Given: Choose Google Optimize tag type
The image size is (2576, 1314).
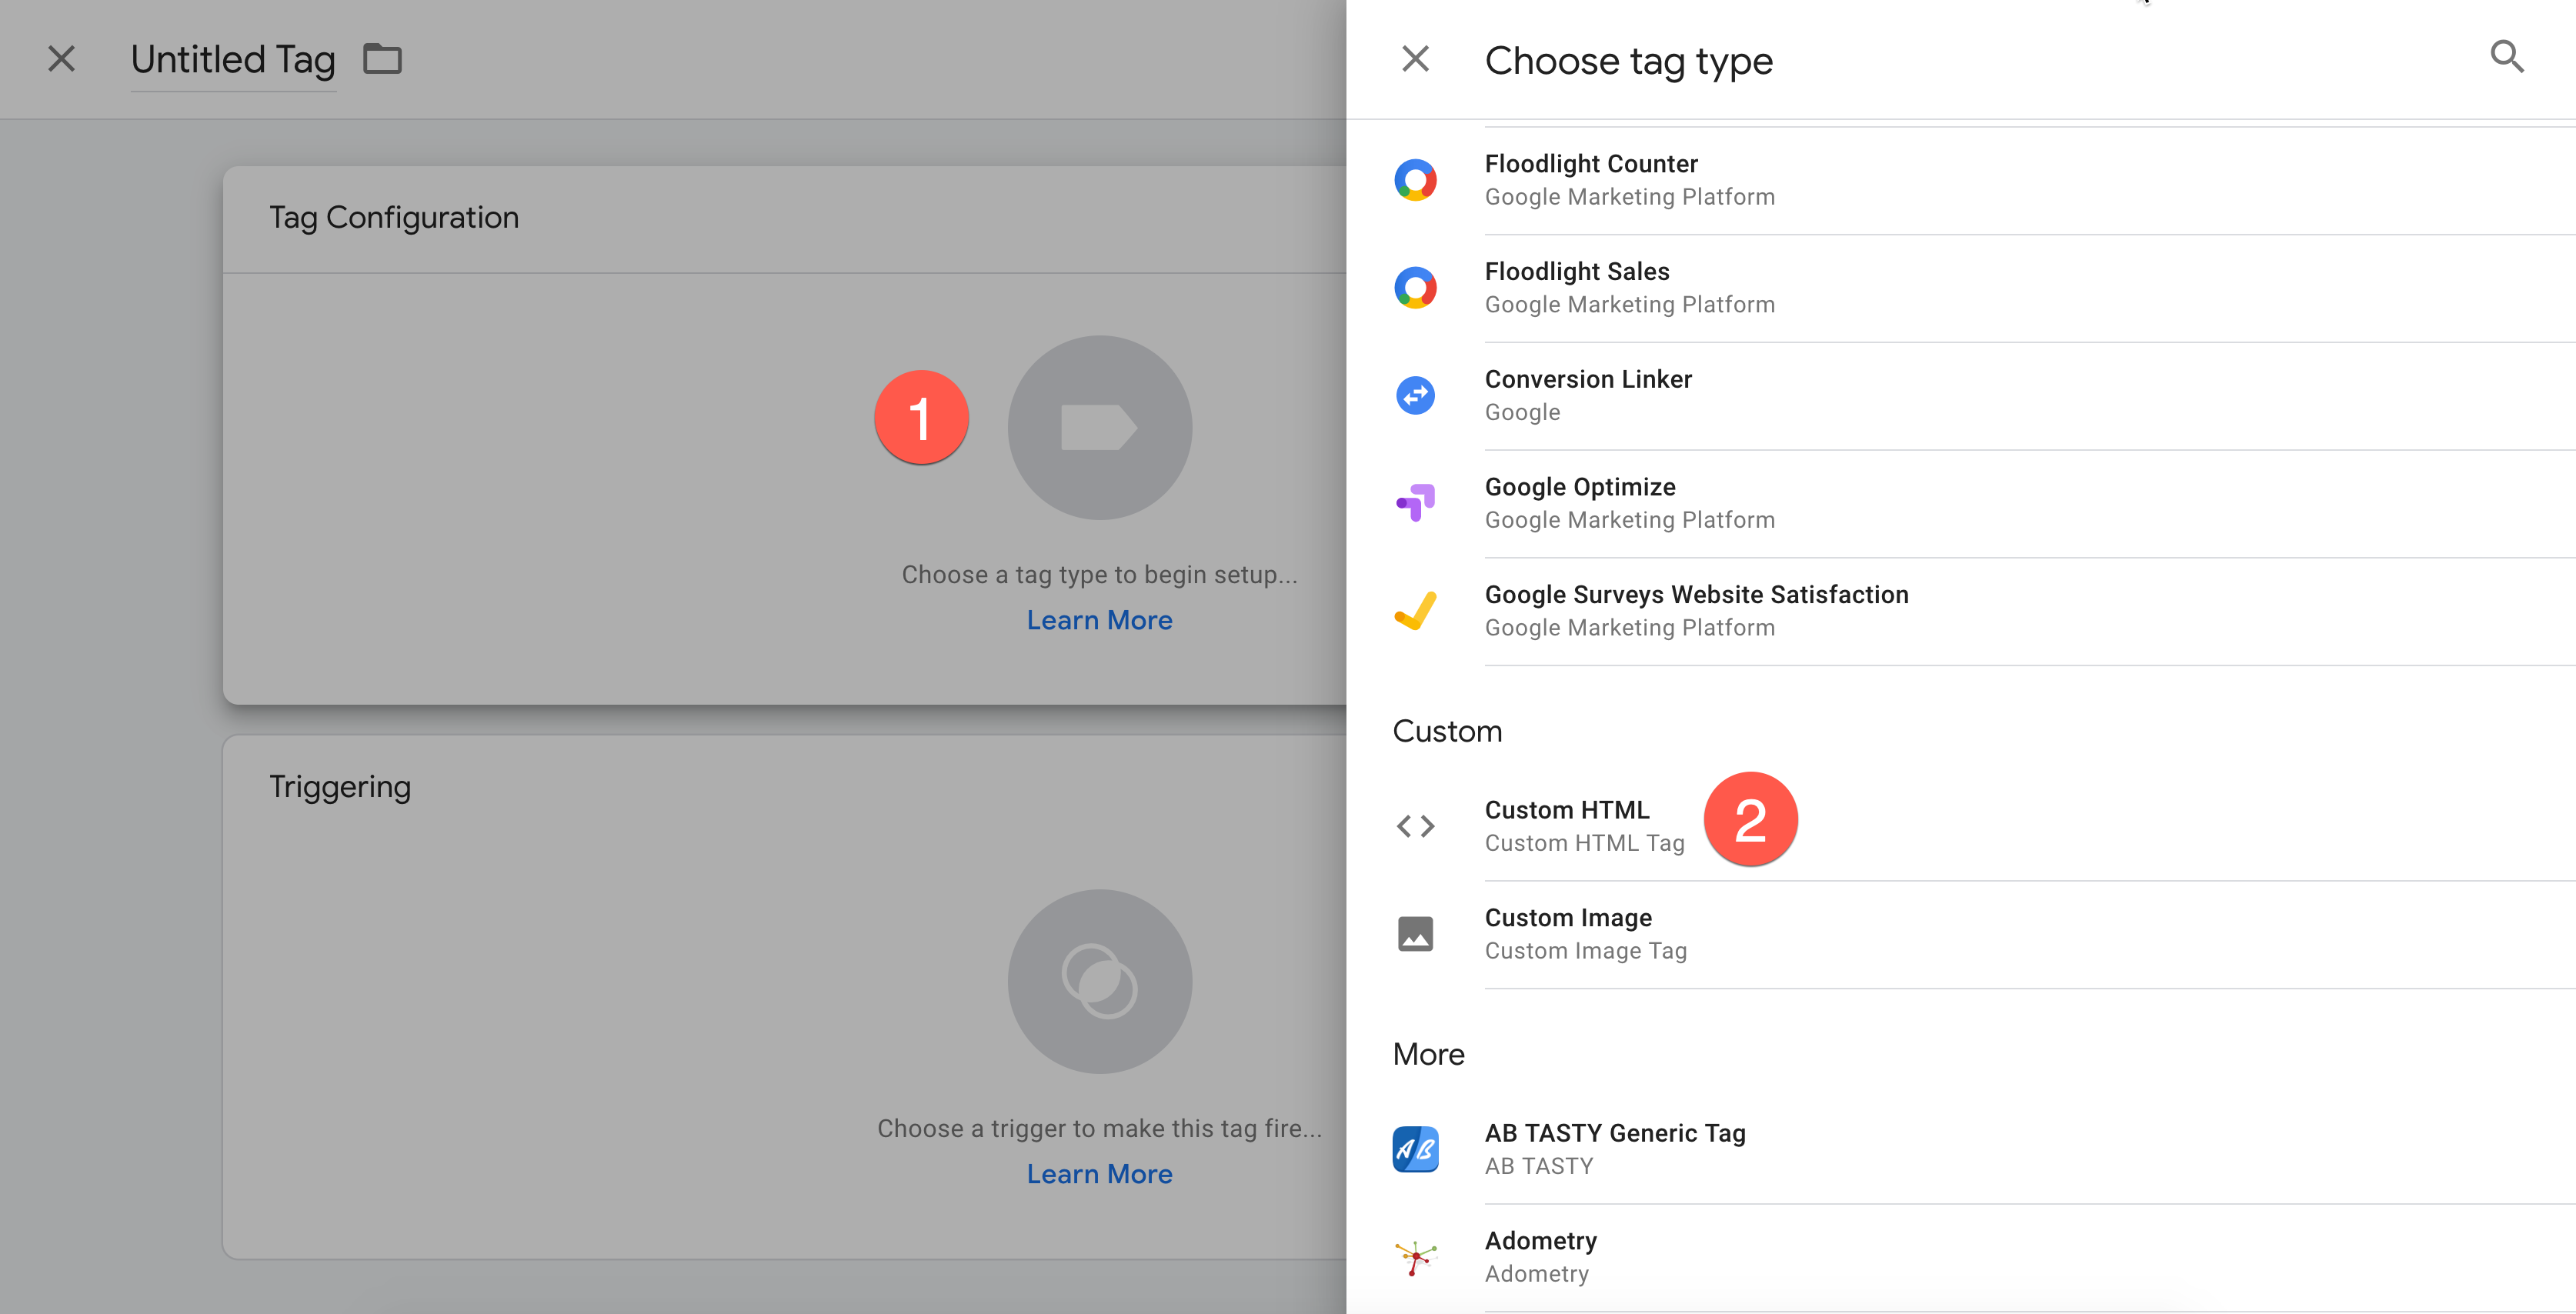Looking at the screenshot, I should (1961, 504).
